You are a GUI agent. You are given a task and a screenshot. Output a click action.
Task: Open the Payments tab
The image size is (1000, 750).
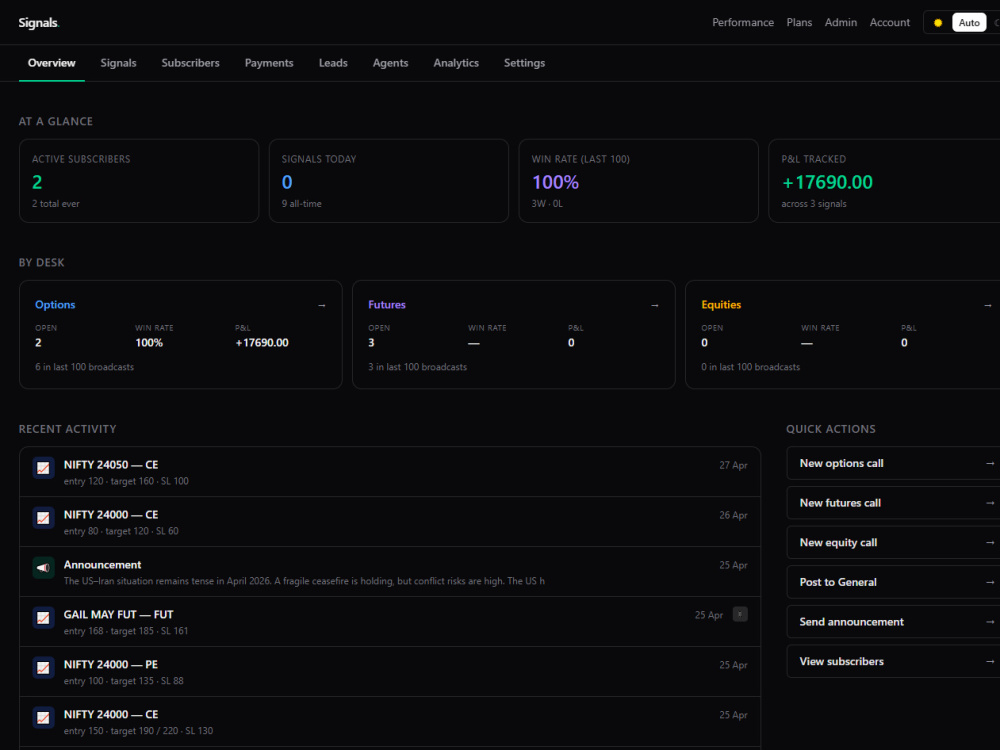269,63
